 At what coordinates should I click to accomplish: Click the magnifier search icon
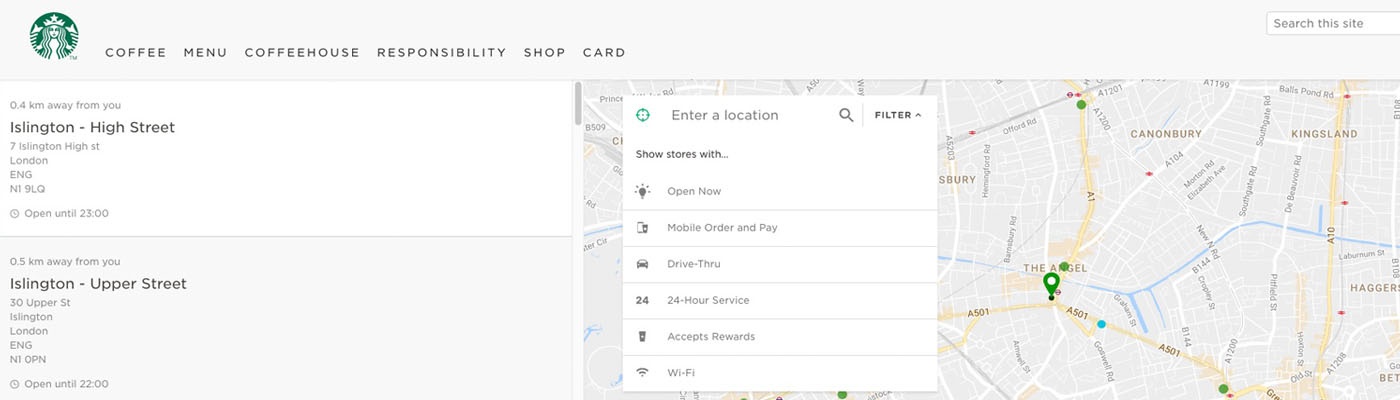pyautogui.click(x=846, y=115)
